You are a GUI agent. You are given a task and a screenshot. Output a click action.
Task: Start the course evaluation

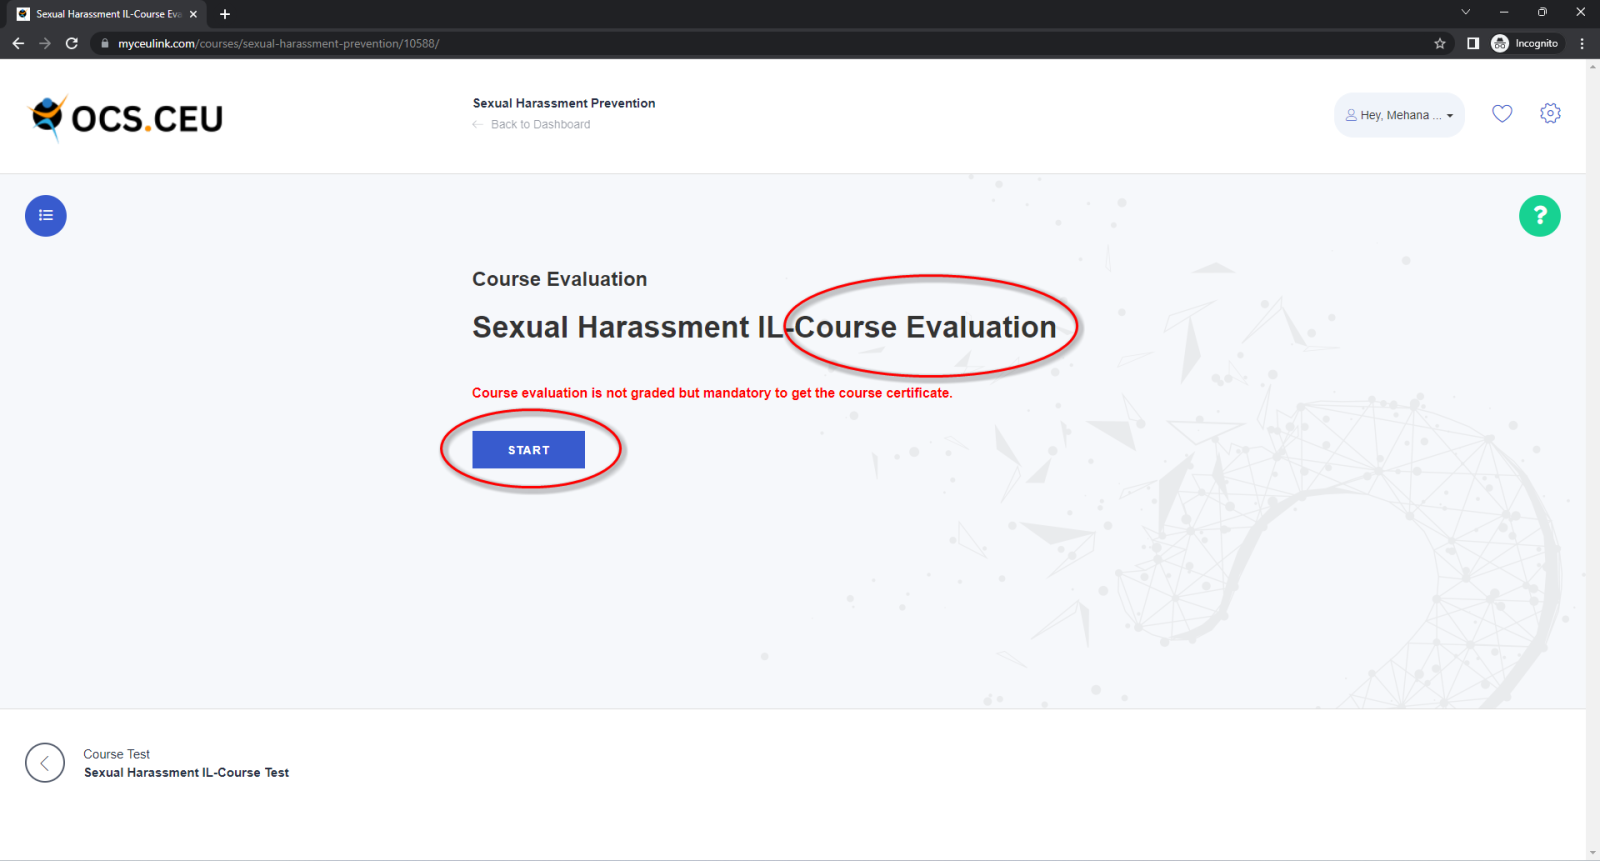(528, 450)
